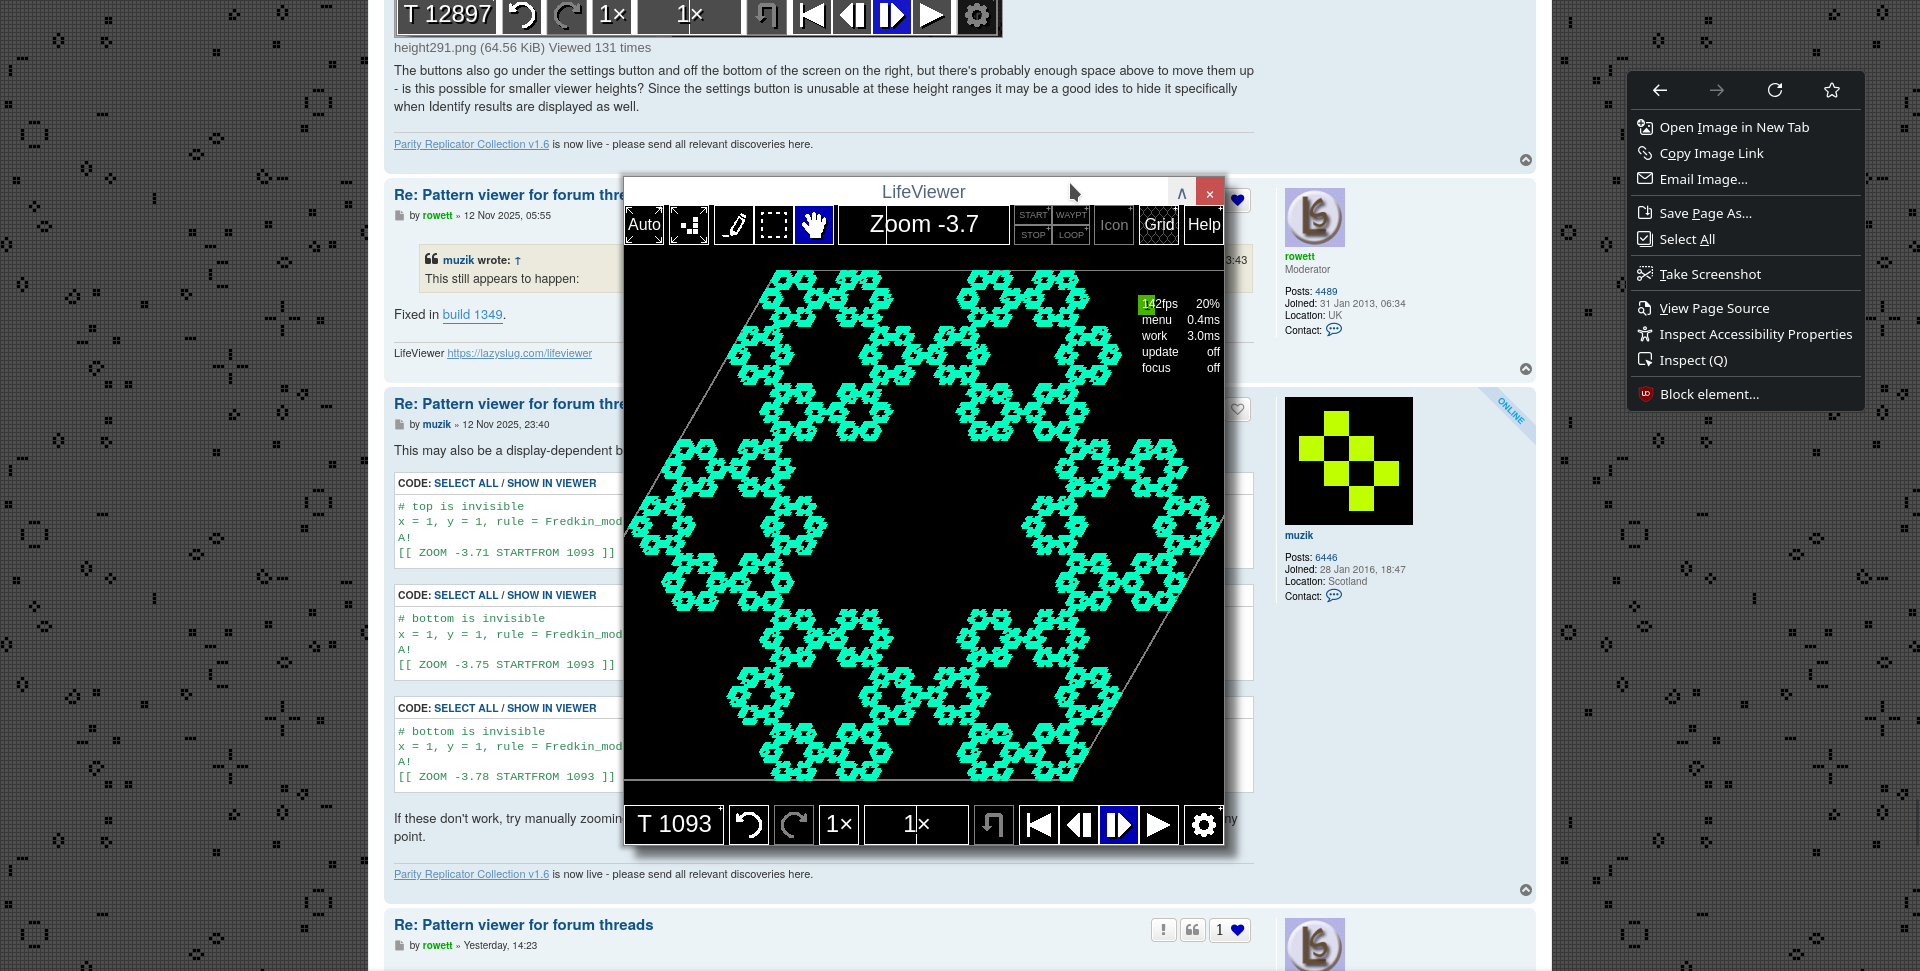The height and width of the screenshot is (971, 1920).
Task: Choose Copy Image Link
Action: (x=1746, y=153)
